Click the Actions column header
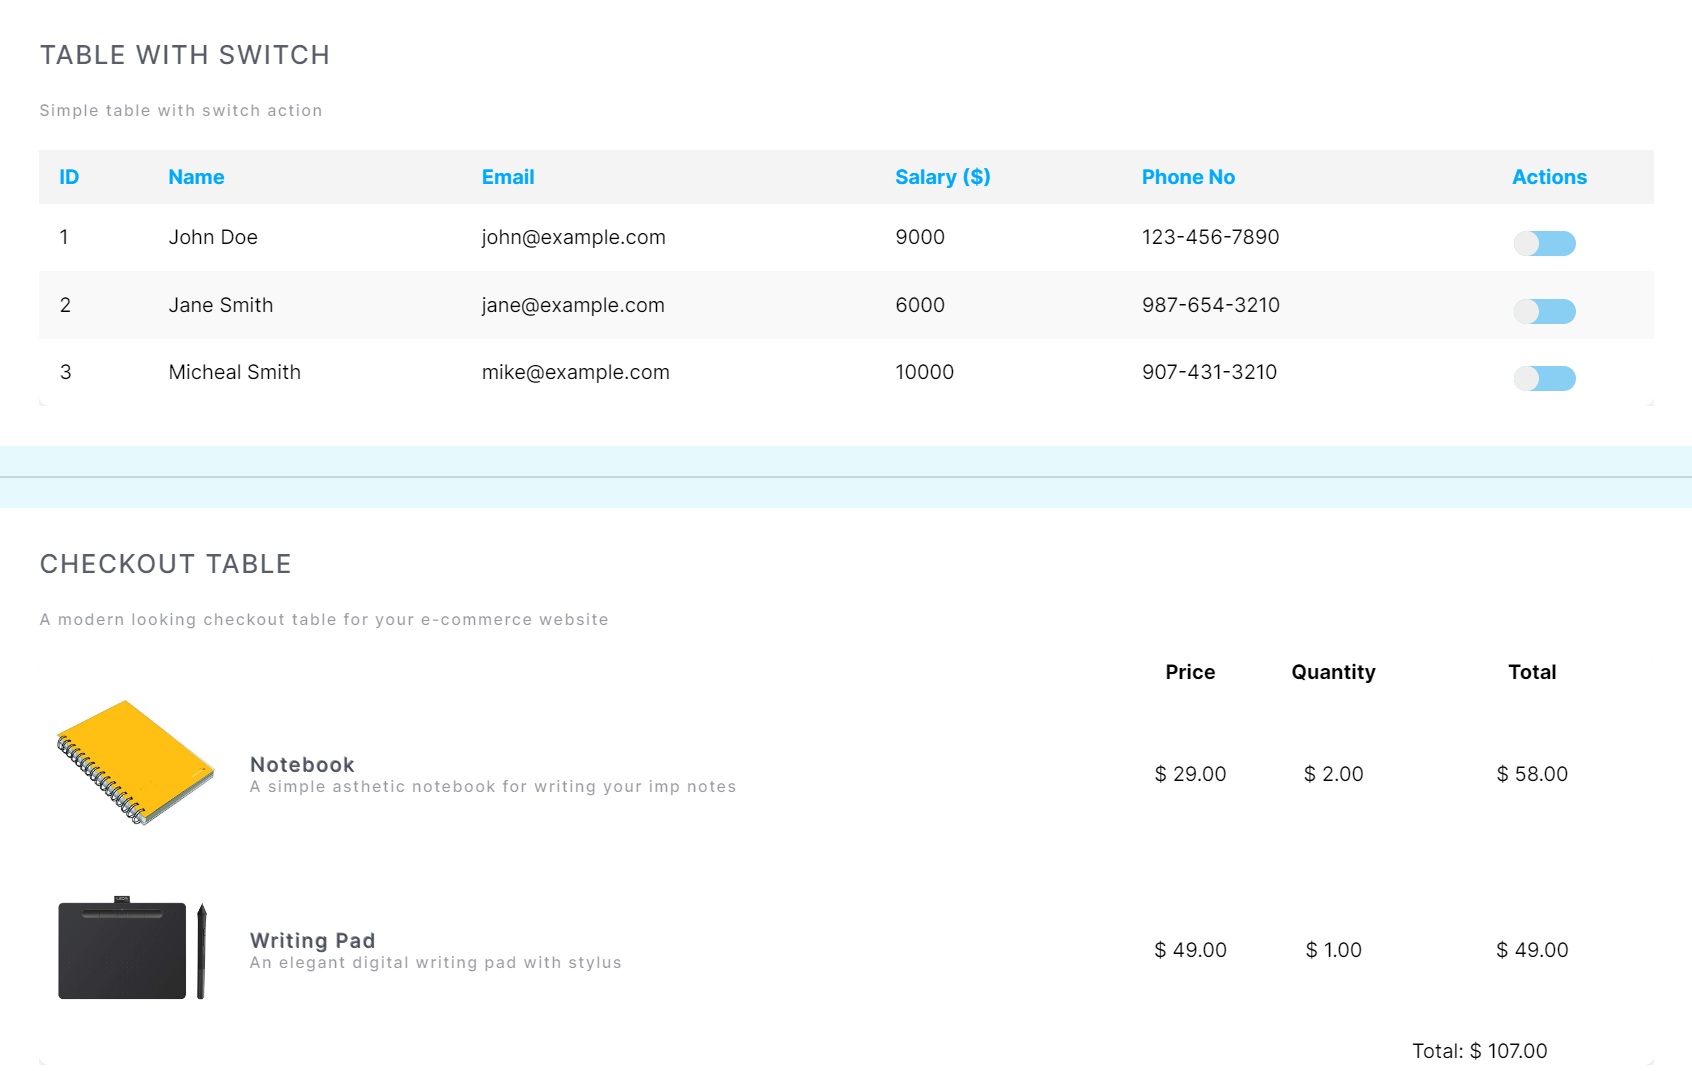 pyautogui.click(x=1549, y=177)
